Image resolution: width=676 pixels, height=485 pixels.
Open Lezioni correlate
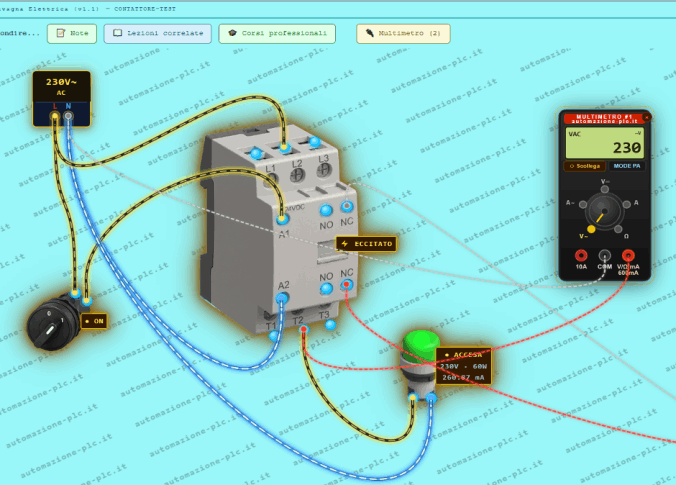coord(158,34)
